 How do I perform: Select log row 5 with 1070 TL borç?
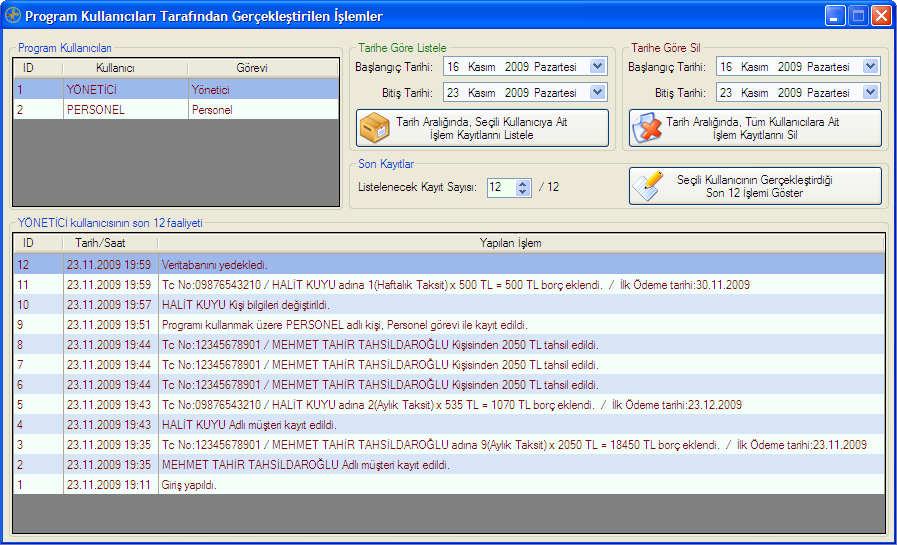click(449, 405)
